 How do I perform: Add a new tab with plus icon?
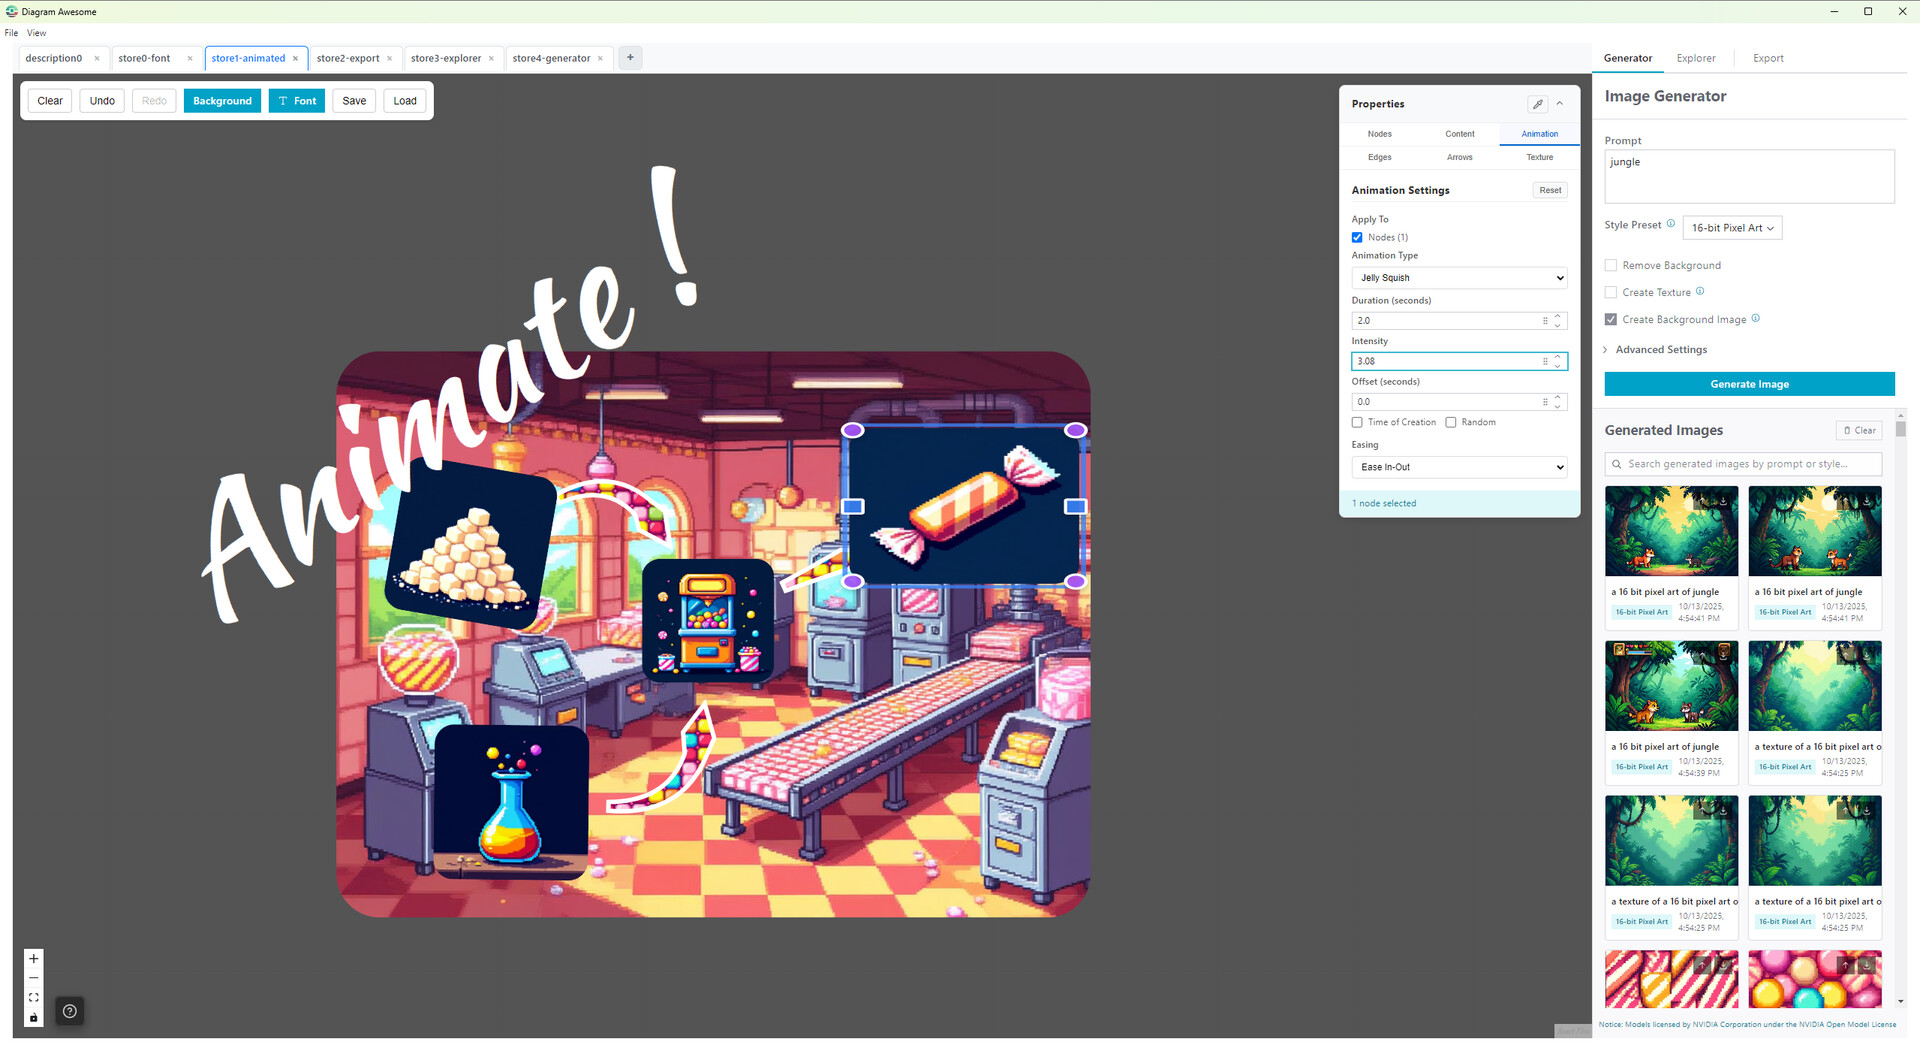tap(630, 58)
